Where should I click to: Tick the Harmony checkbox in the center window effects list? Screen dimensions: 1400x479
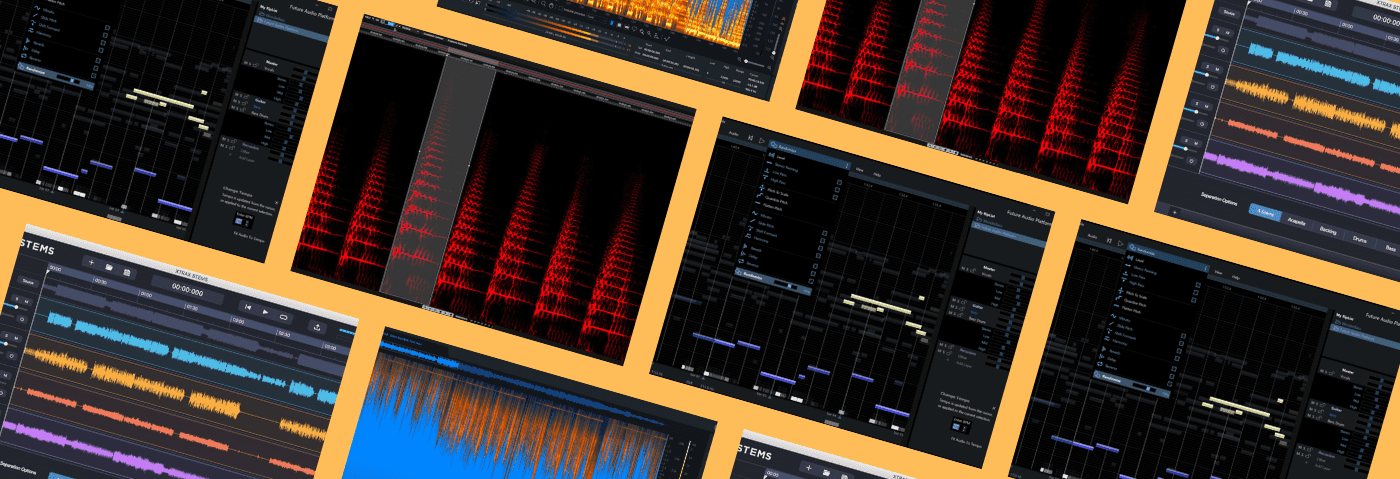click(x=819, y=255)
